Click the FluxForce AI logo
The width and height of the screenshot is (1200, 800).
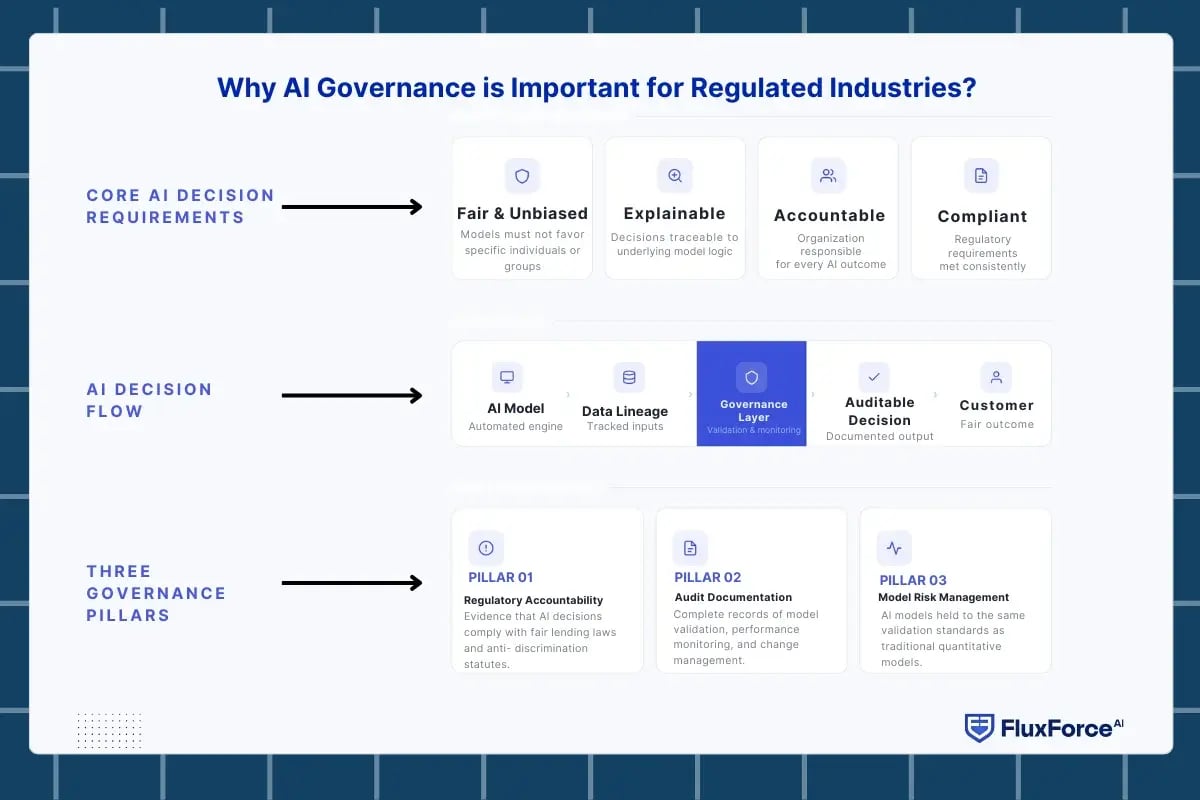[x=1043, y=728]
